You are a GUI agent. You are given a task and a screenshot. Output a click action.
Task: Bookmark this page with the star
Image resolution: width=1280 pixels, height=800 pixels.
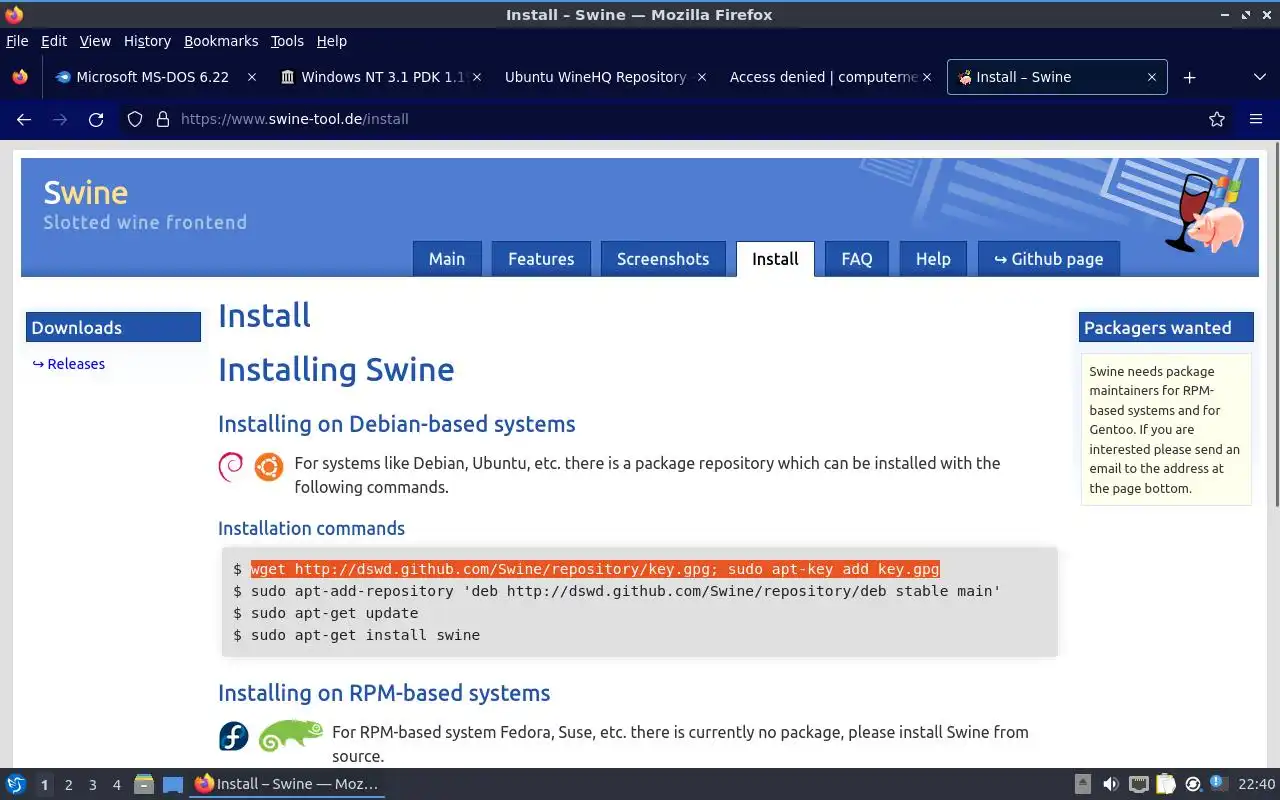[1217, 119]
